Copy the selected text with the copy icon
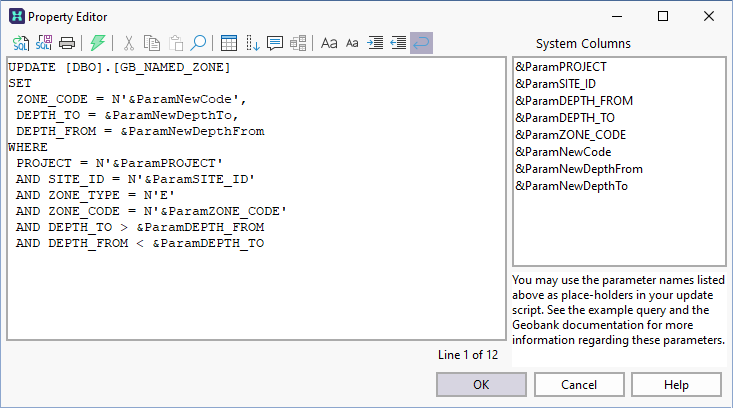Viewport: 733px width, 408px height. 151,43
